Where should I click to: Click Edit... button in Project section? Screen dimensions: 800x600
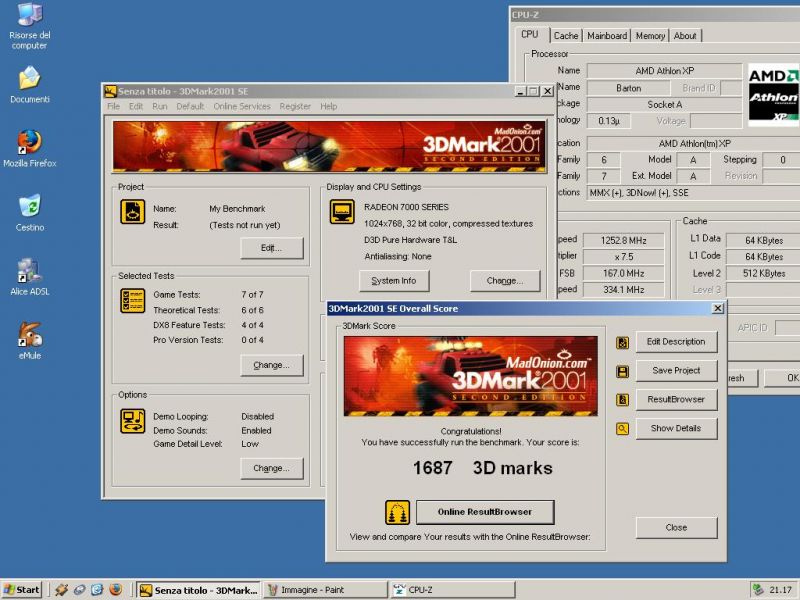click(x=271, y=248)
